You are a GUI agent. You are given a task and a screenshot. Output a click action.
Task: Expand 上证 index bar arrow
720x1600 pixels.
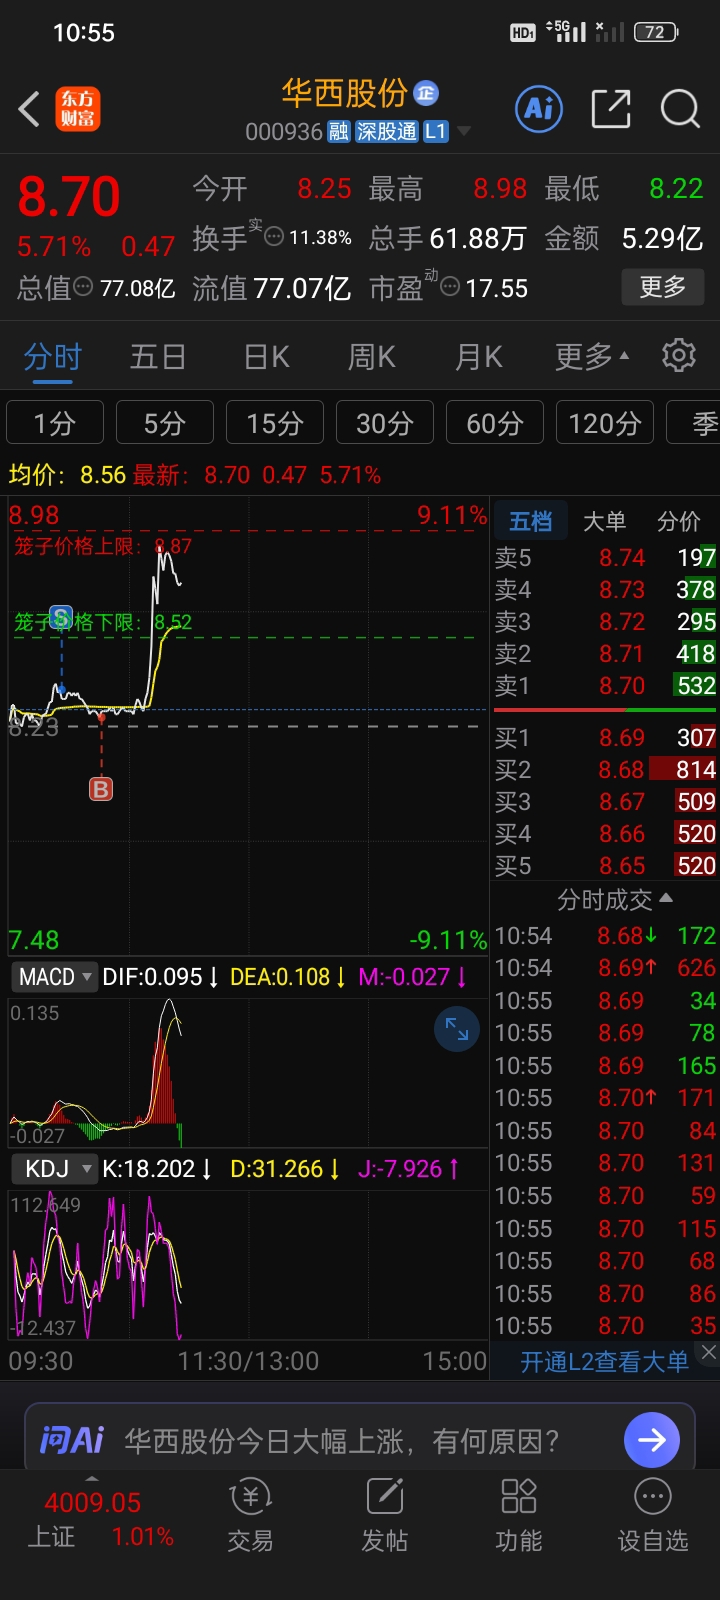click(92, 1478)
